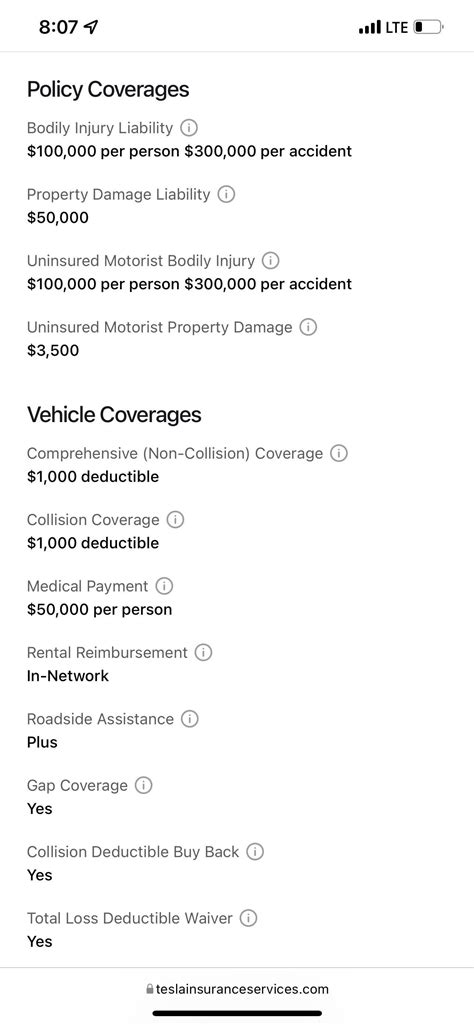474x1025 pixels.
Task: Select the teslainsuranceservices.com address bar
Action: tap(237, 989)
